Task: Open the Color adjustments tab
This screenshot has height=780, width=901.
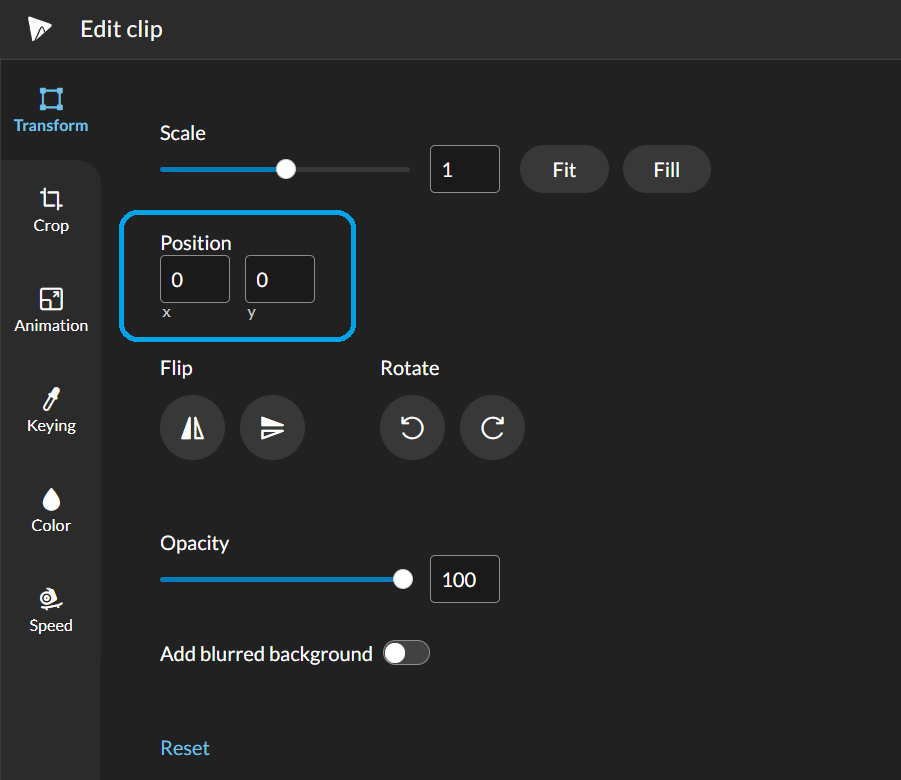Action: tap(51, 510)
